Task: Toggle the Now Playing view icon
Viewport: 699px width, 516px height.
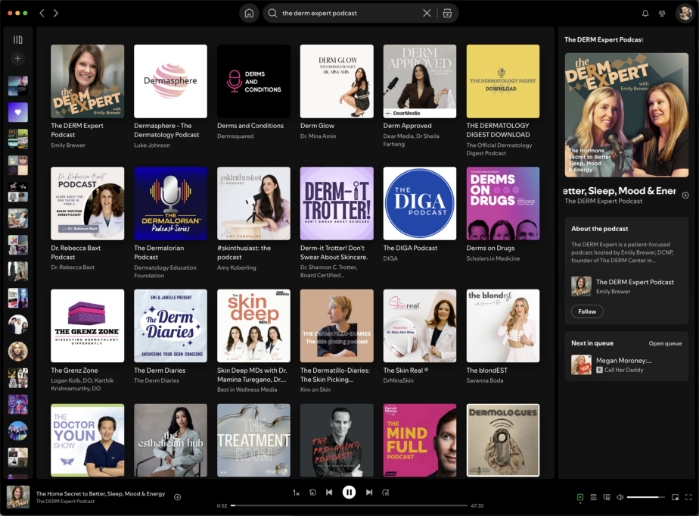Action: tap(580, 497)
